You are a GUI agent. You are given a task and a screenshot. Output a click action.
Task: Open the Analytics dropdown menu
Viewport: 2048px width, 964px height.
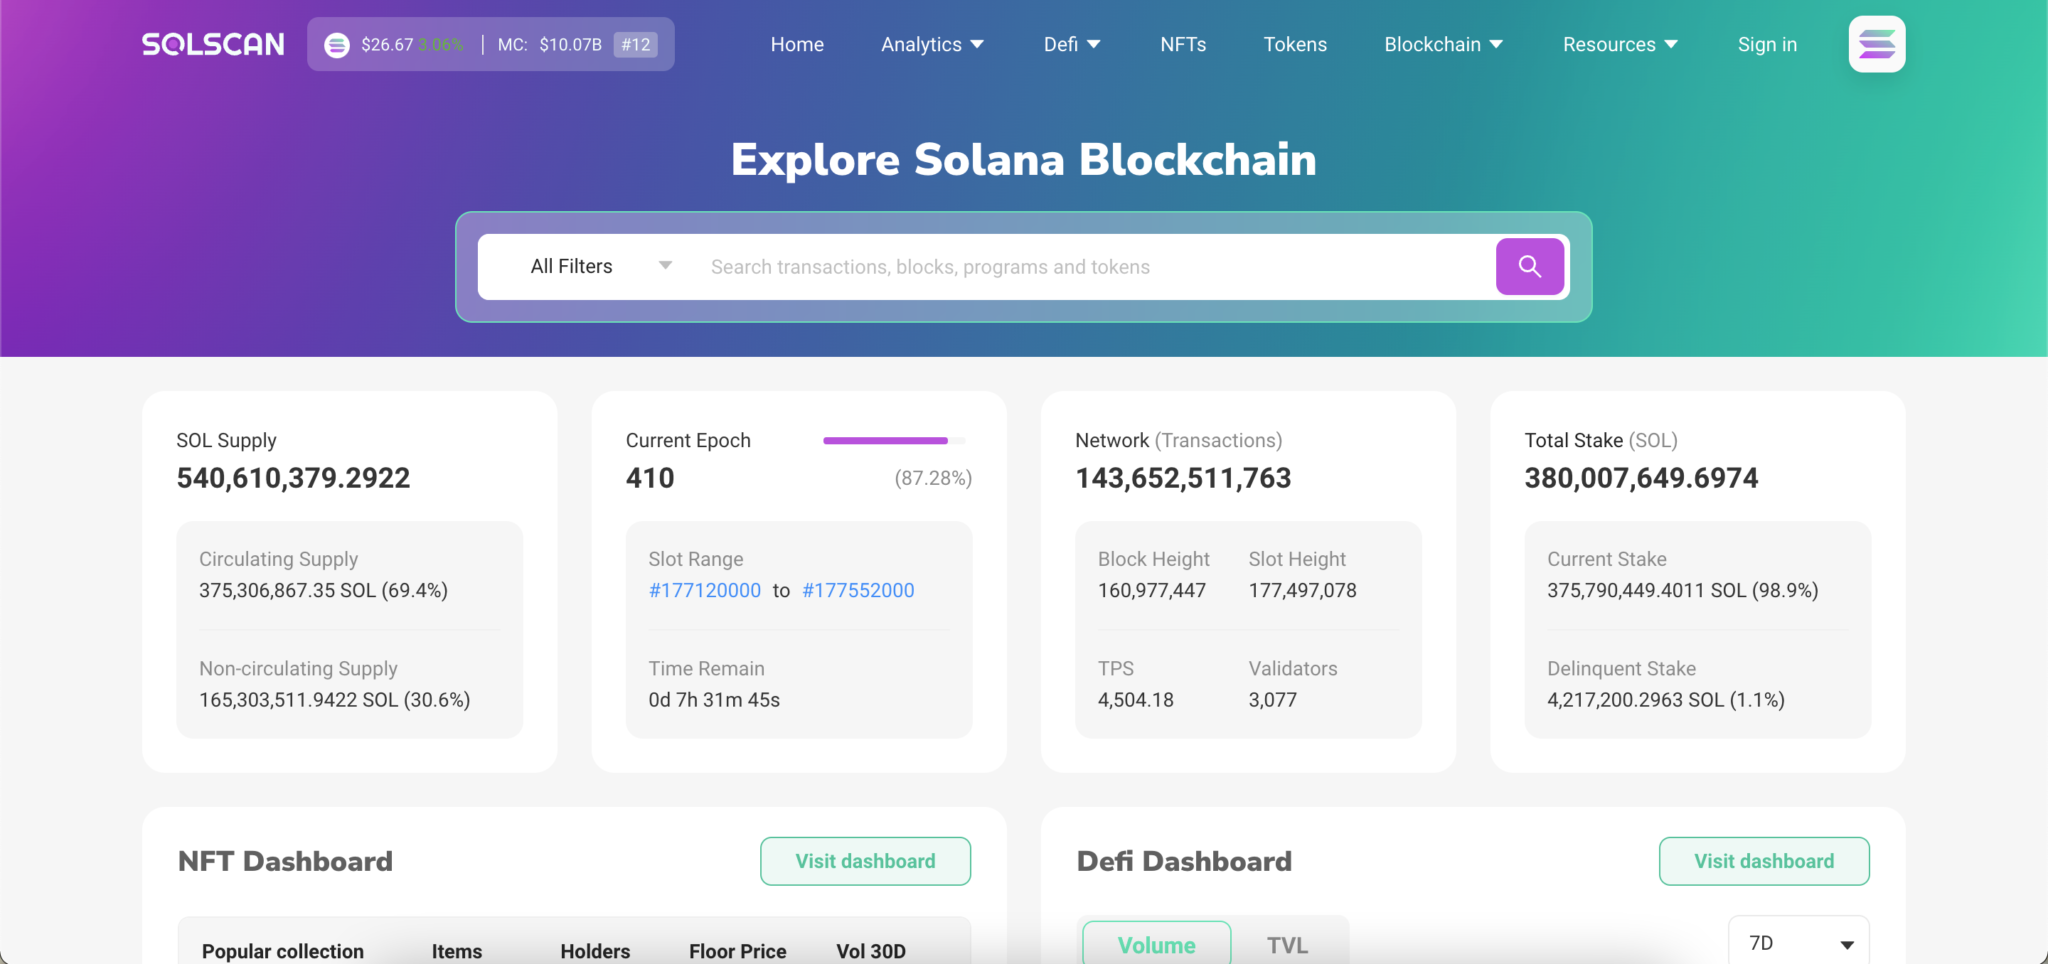tap(931, 44)
